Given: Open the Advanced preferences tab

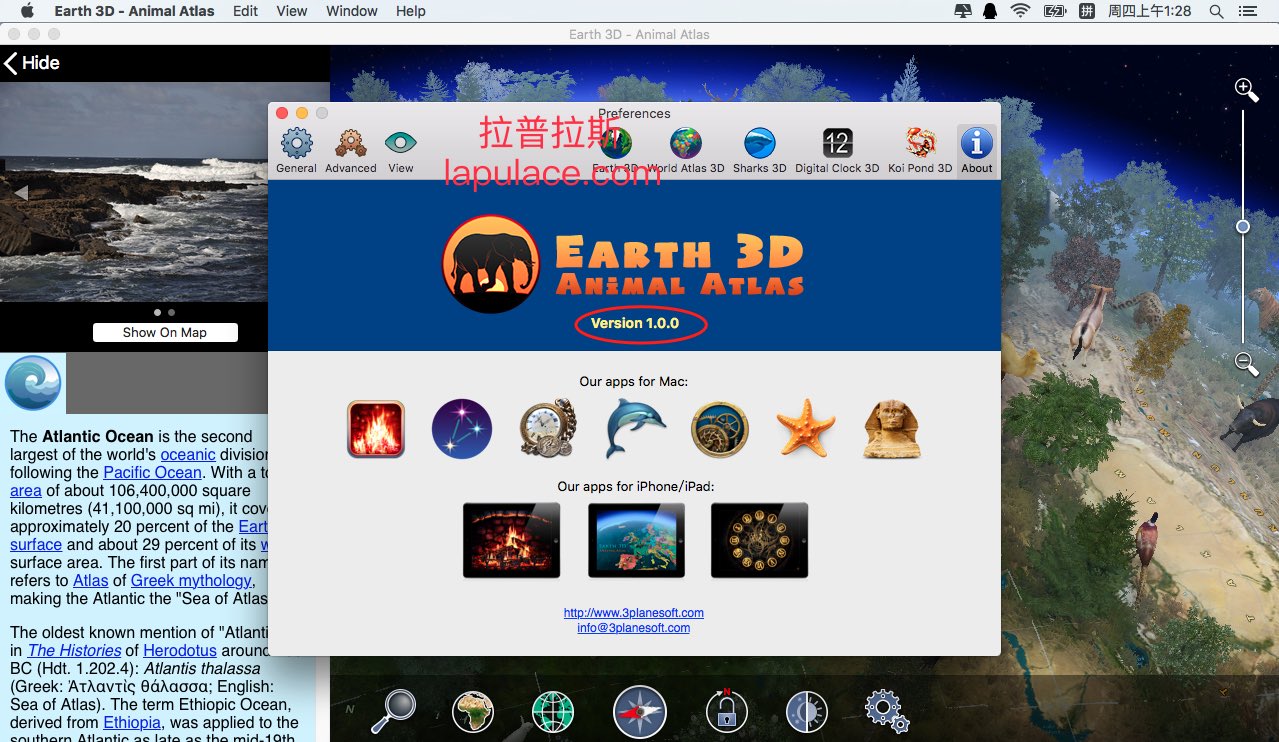Looking at the screenshot, I should 350,150.
